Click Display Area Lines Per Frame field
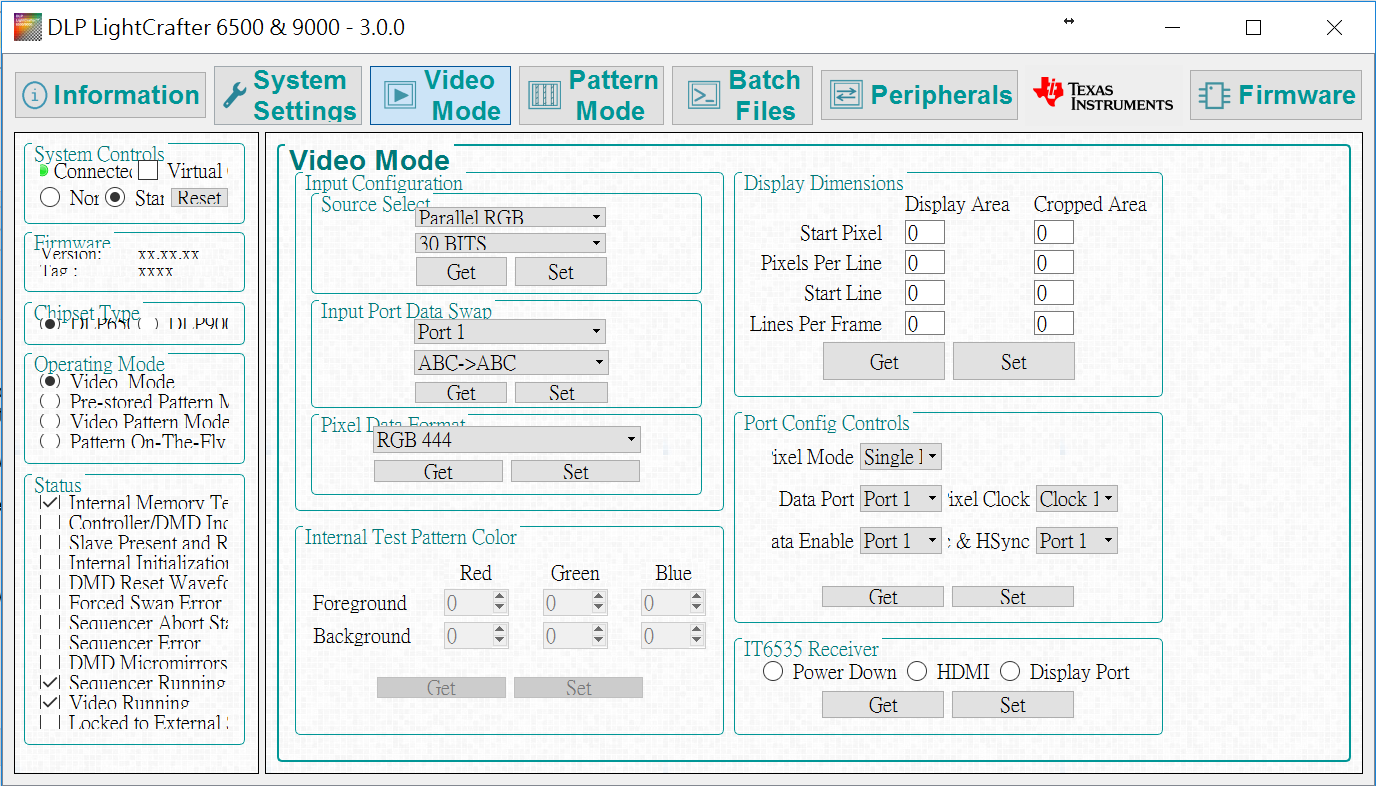Image resolution: width=1376 pixels, height=786 pixels. pos(925,323)
